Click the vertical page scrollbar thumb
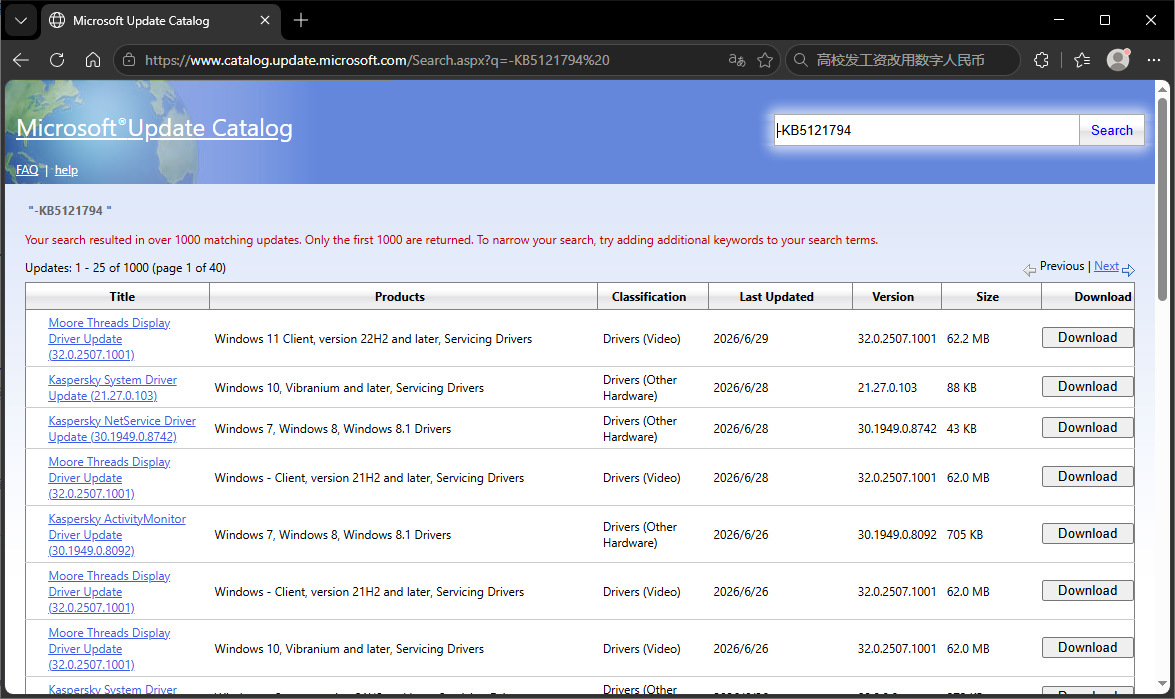 coord(1162,199)
